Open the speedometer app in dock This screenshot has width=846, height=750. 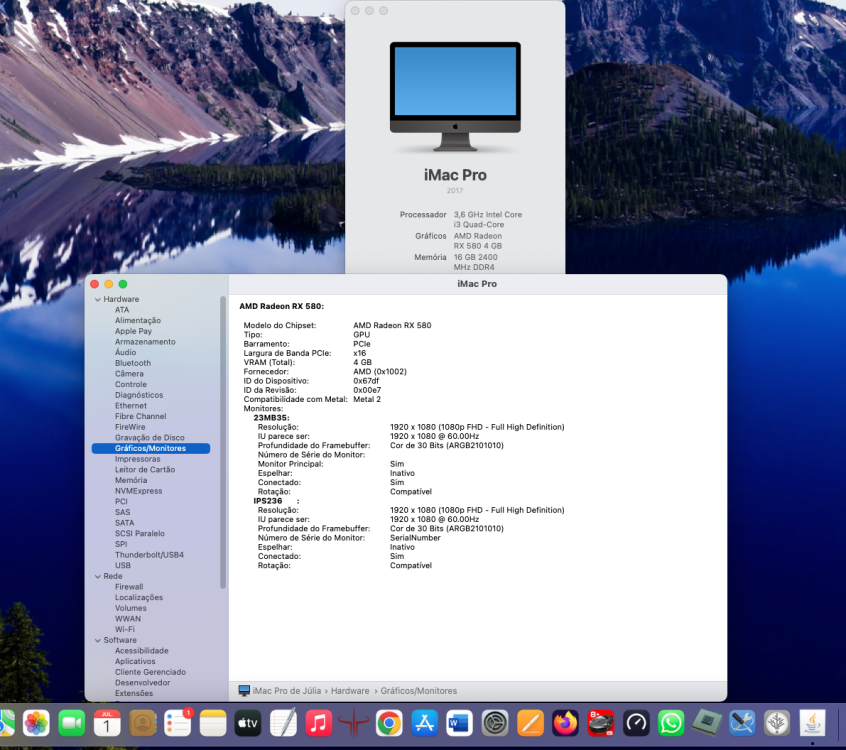pos(636,723)
